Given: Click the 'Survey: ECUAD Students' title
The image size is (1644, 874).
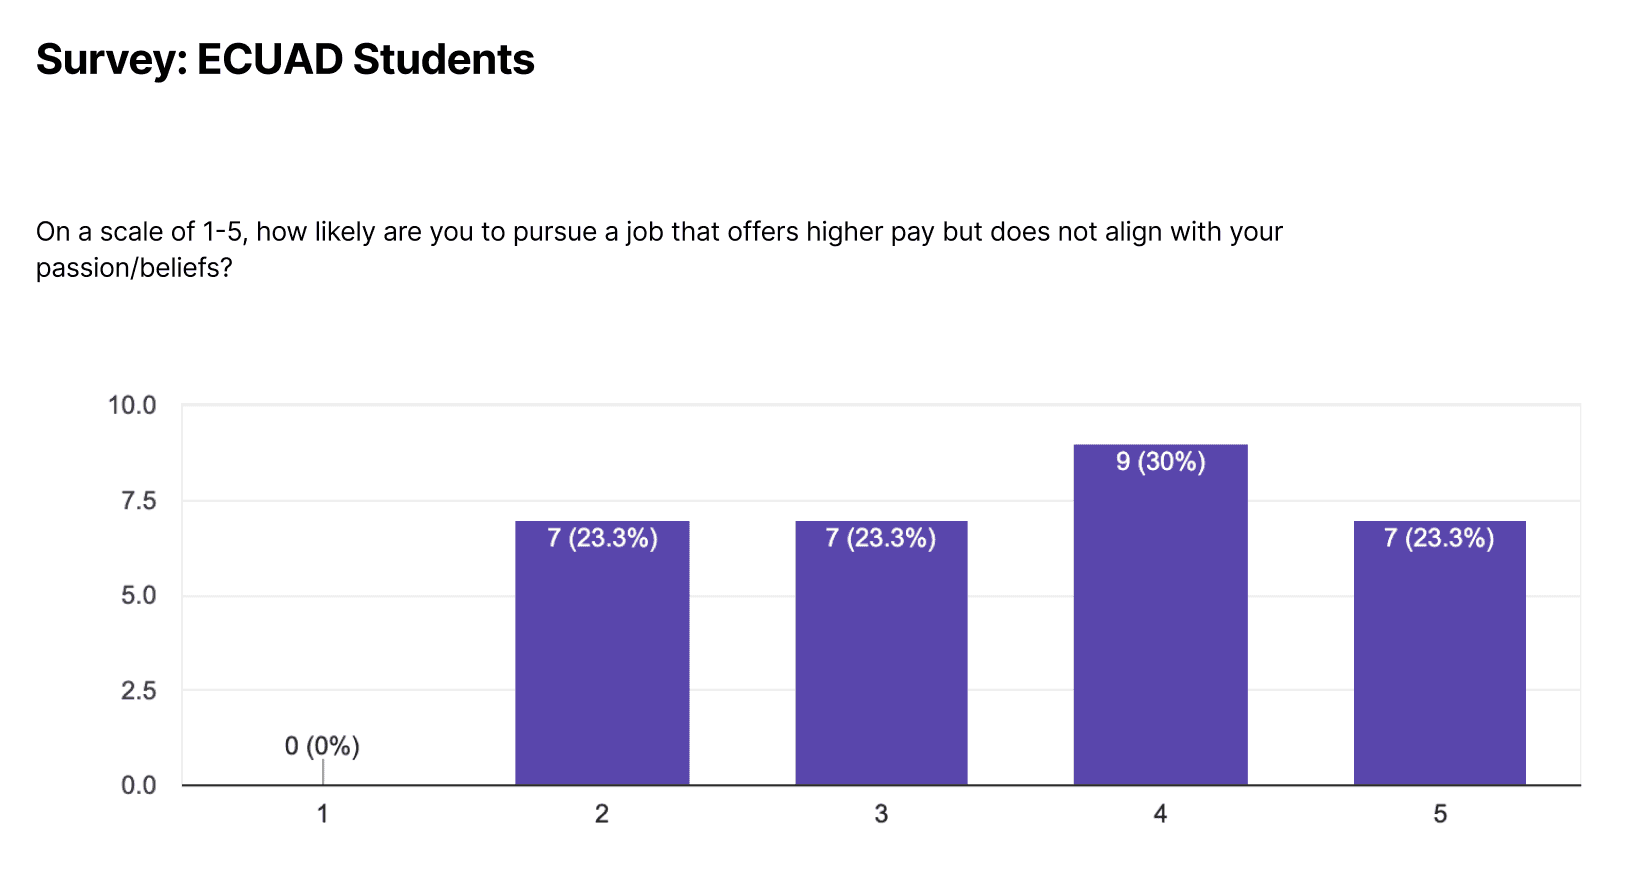Looking at the screenshot, I should (x=285, y=60).
